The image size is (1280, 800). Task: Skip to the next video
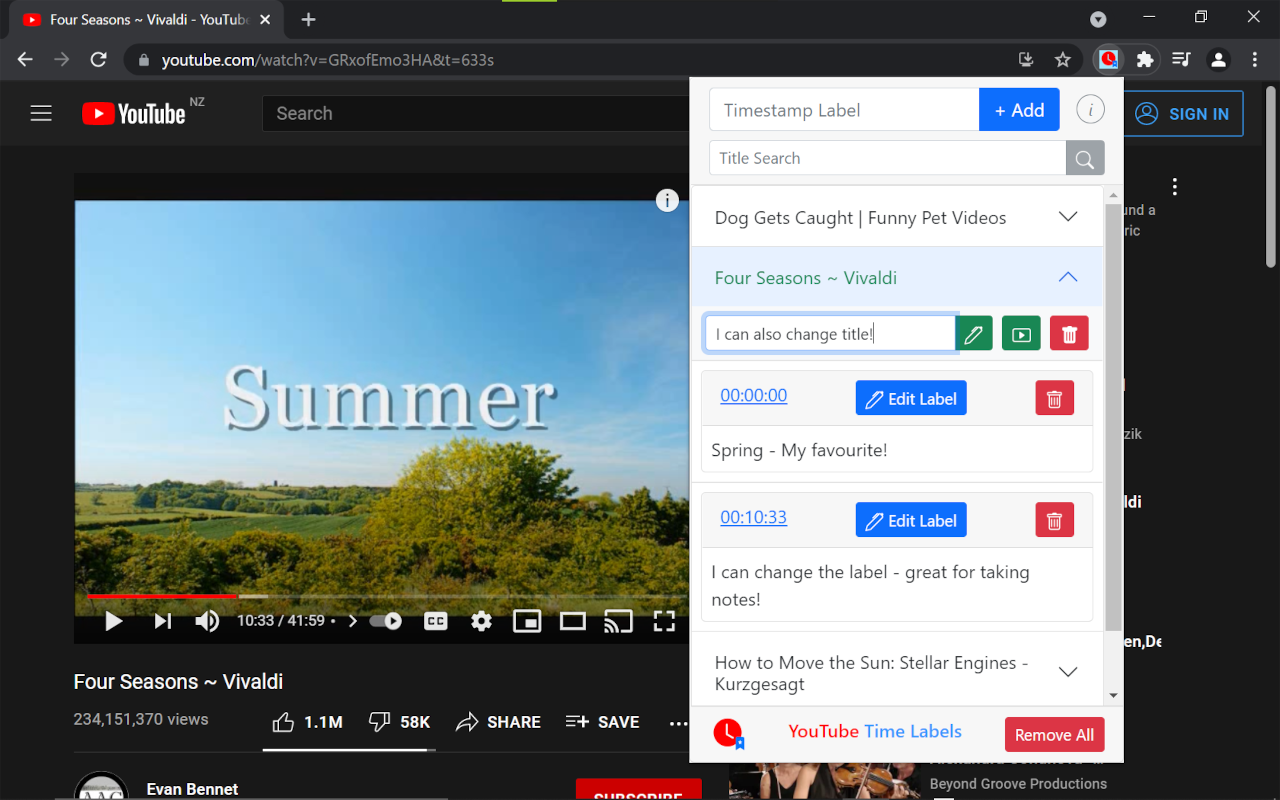162,622
